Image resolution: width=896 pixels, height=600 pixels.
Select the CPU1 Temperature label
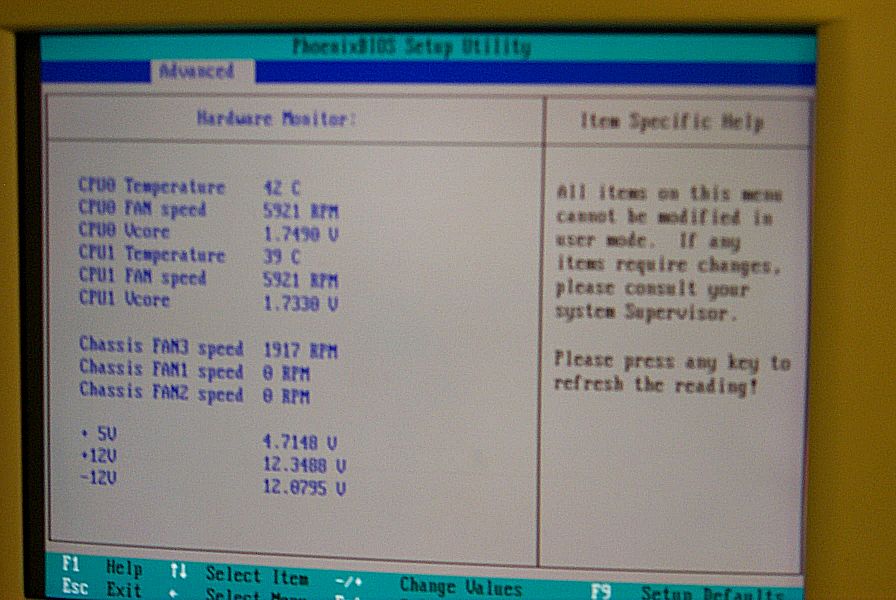point(151,254)
